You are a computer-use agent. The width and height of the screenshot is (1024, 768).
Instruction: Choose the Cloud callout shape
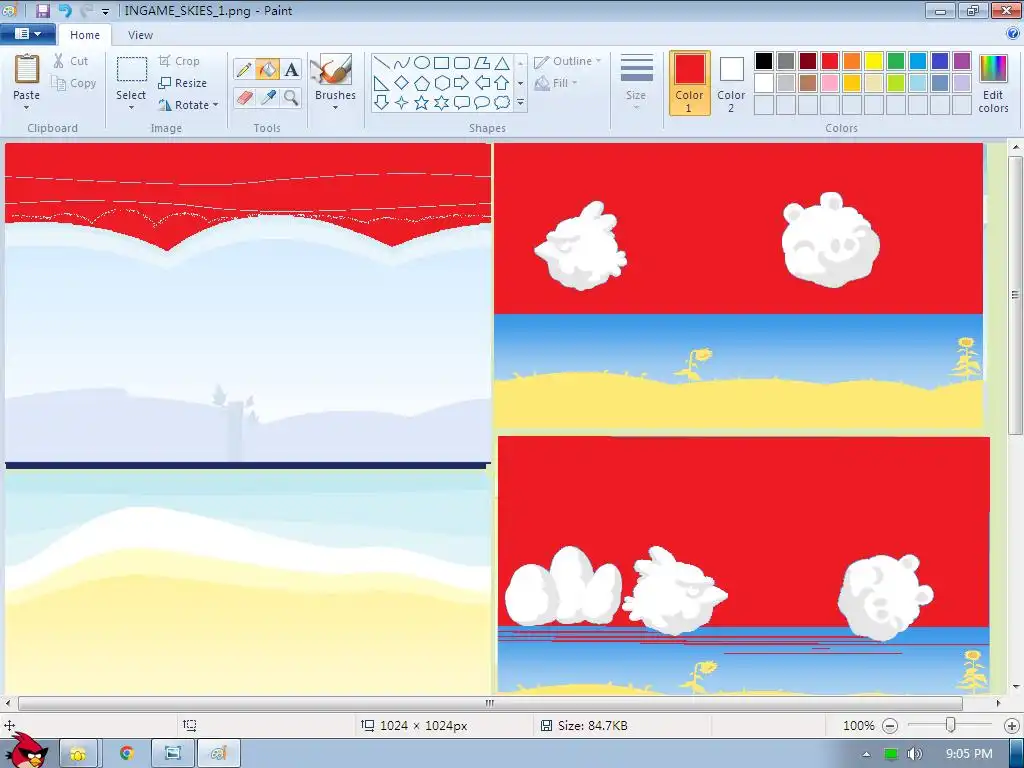(x=502, y=103)
